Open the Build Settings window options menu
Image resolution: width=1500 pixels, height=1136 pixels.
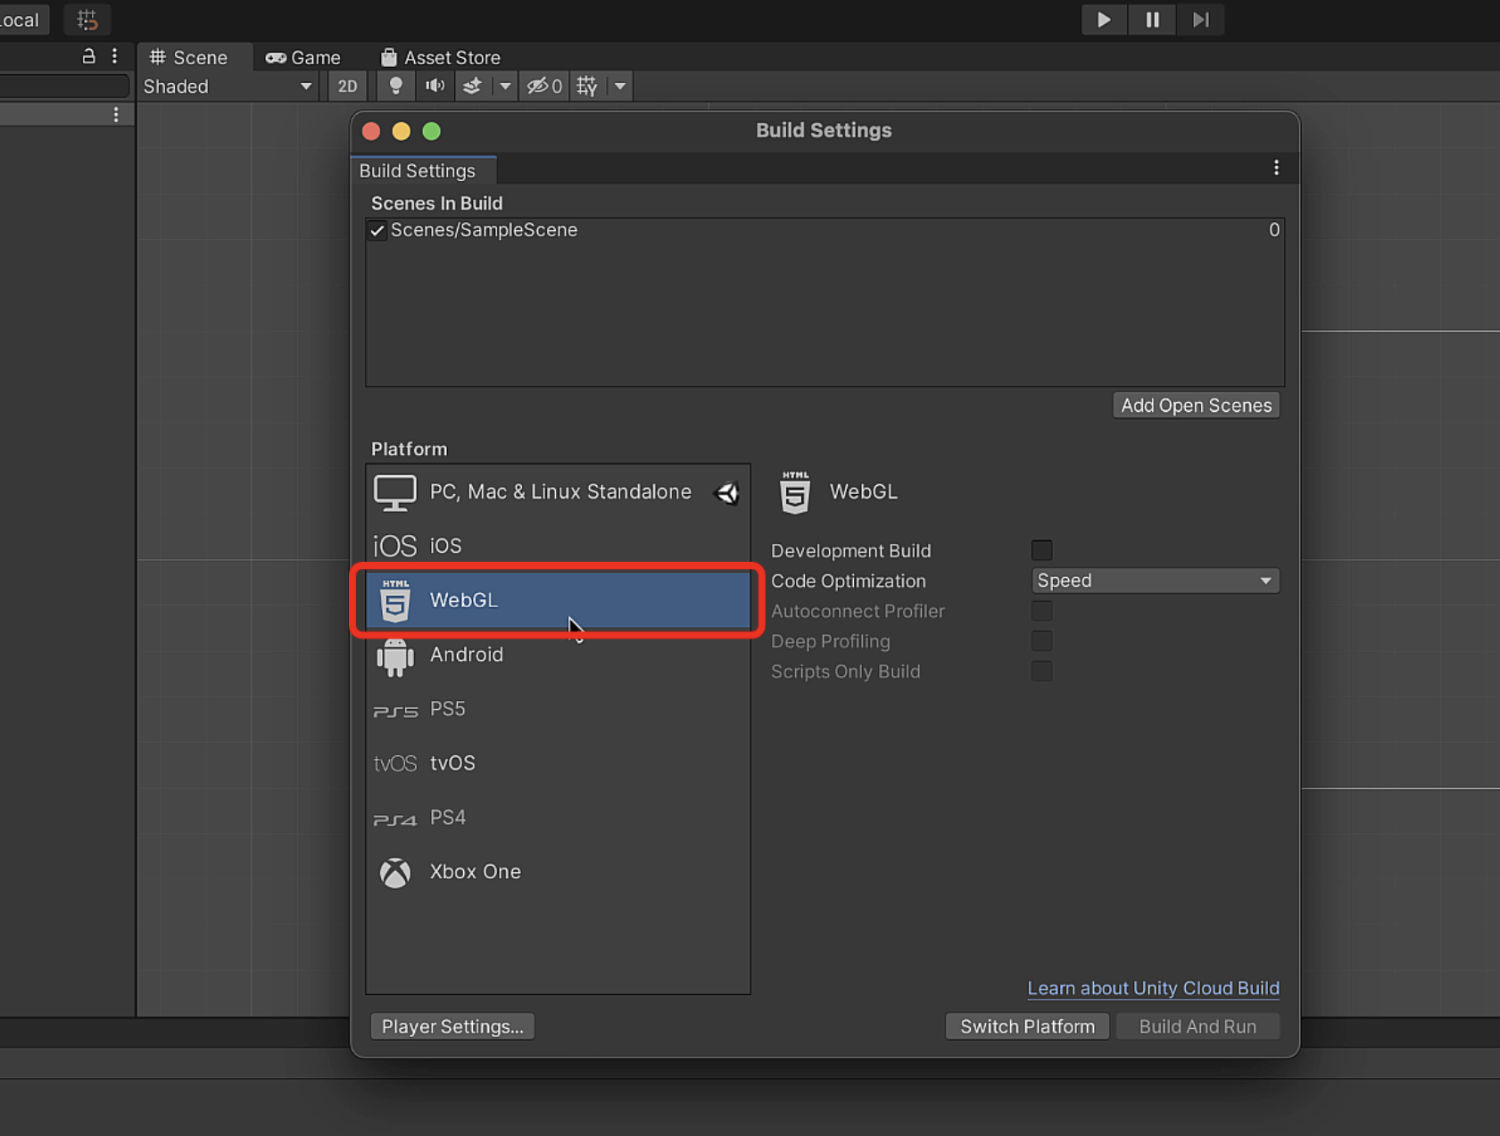[x=1276, y=168]
